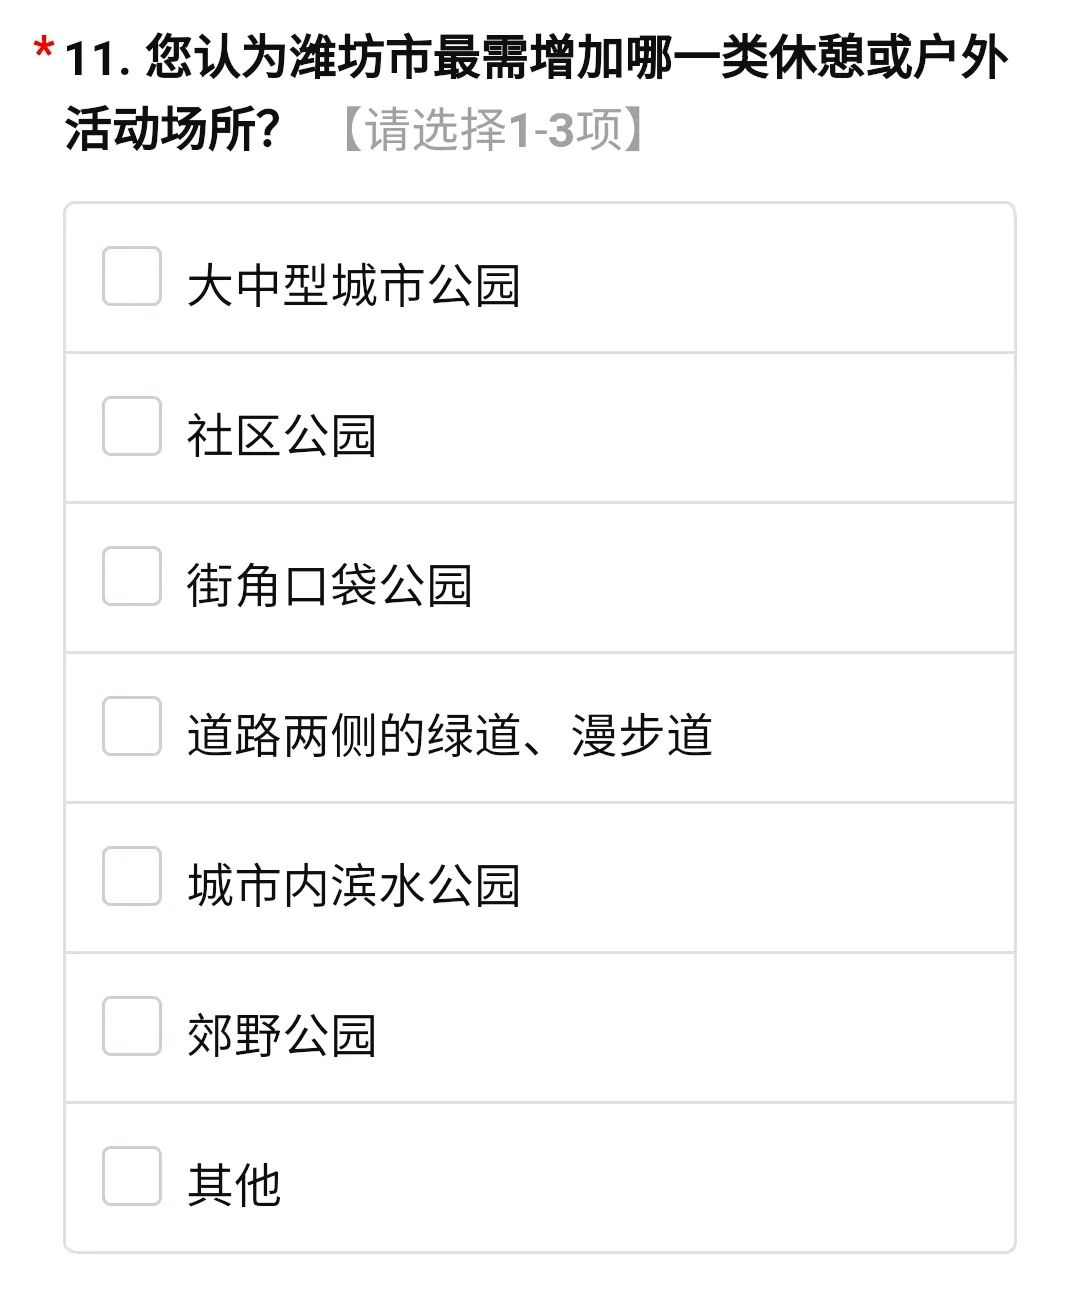Tick the 郊野公园 checkbox
1076x1301 pixels.
[132, 1026]
